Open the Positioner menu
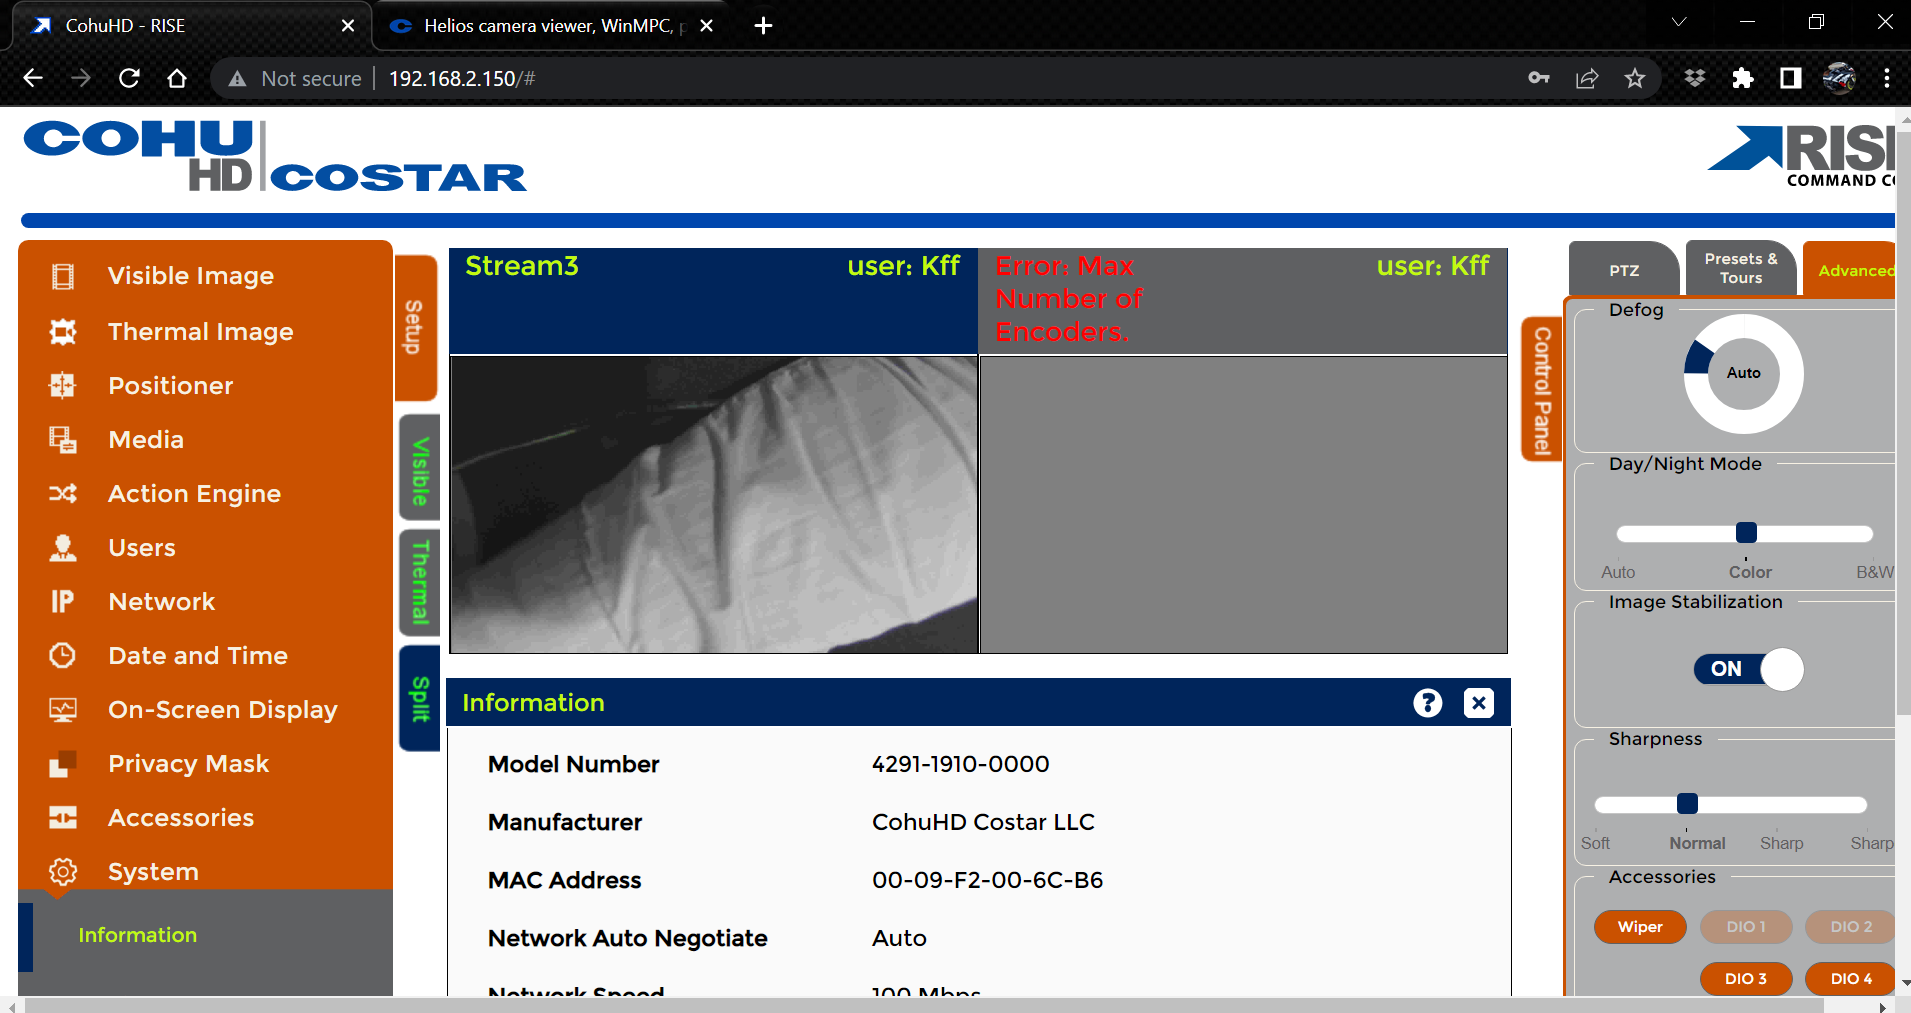This screenshot has width=1911, height=1013. tap(170, 386)
